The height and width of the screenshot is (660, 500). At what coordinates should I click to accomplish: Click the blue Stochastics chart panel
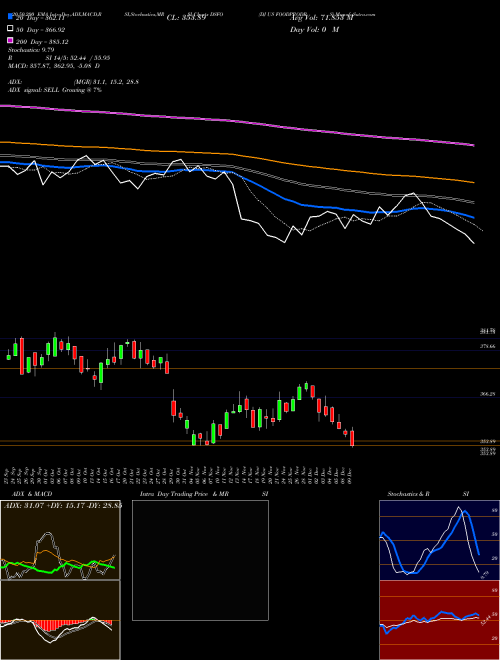pyautogui.click(x=439, y=540)
